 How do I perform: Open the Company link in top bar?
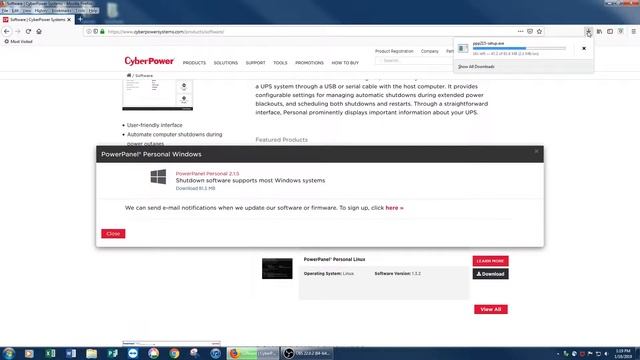pyautogui.click(x=429, y=51)
